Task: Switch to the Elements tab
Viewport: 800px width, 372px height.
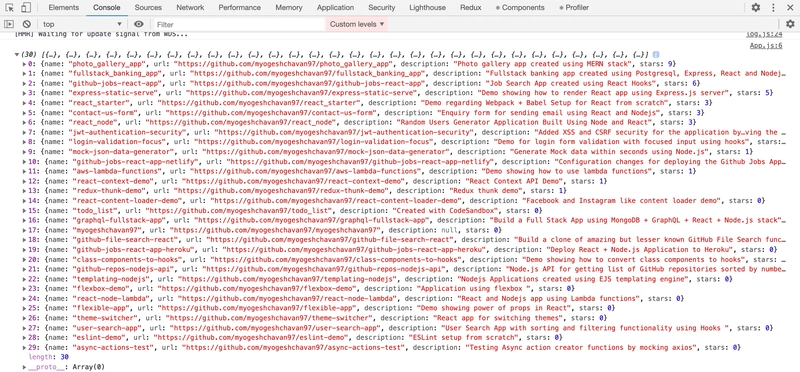Action: pyautogui.click(x=64, y=8)
